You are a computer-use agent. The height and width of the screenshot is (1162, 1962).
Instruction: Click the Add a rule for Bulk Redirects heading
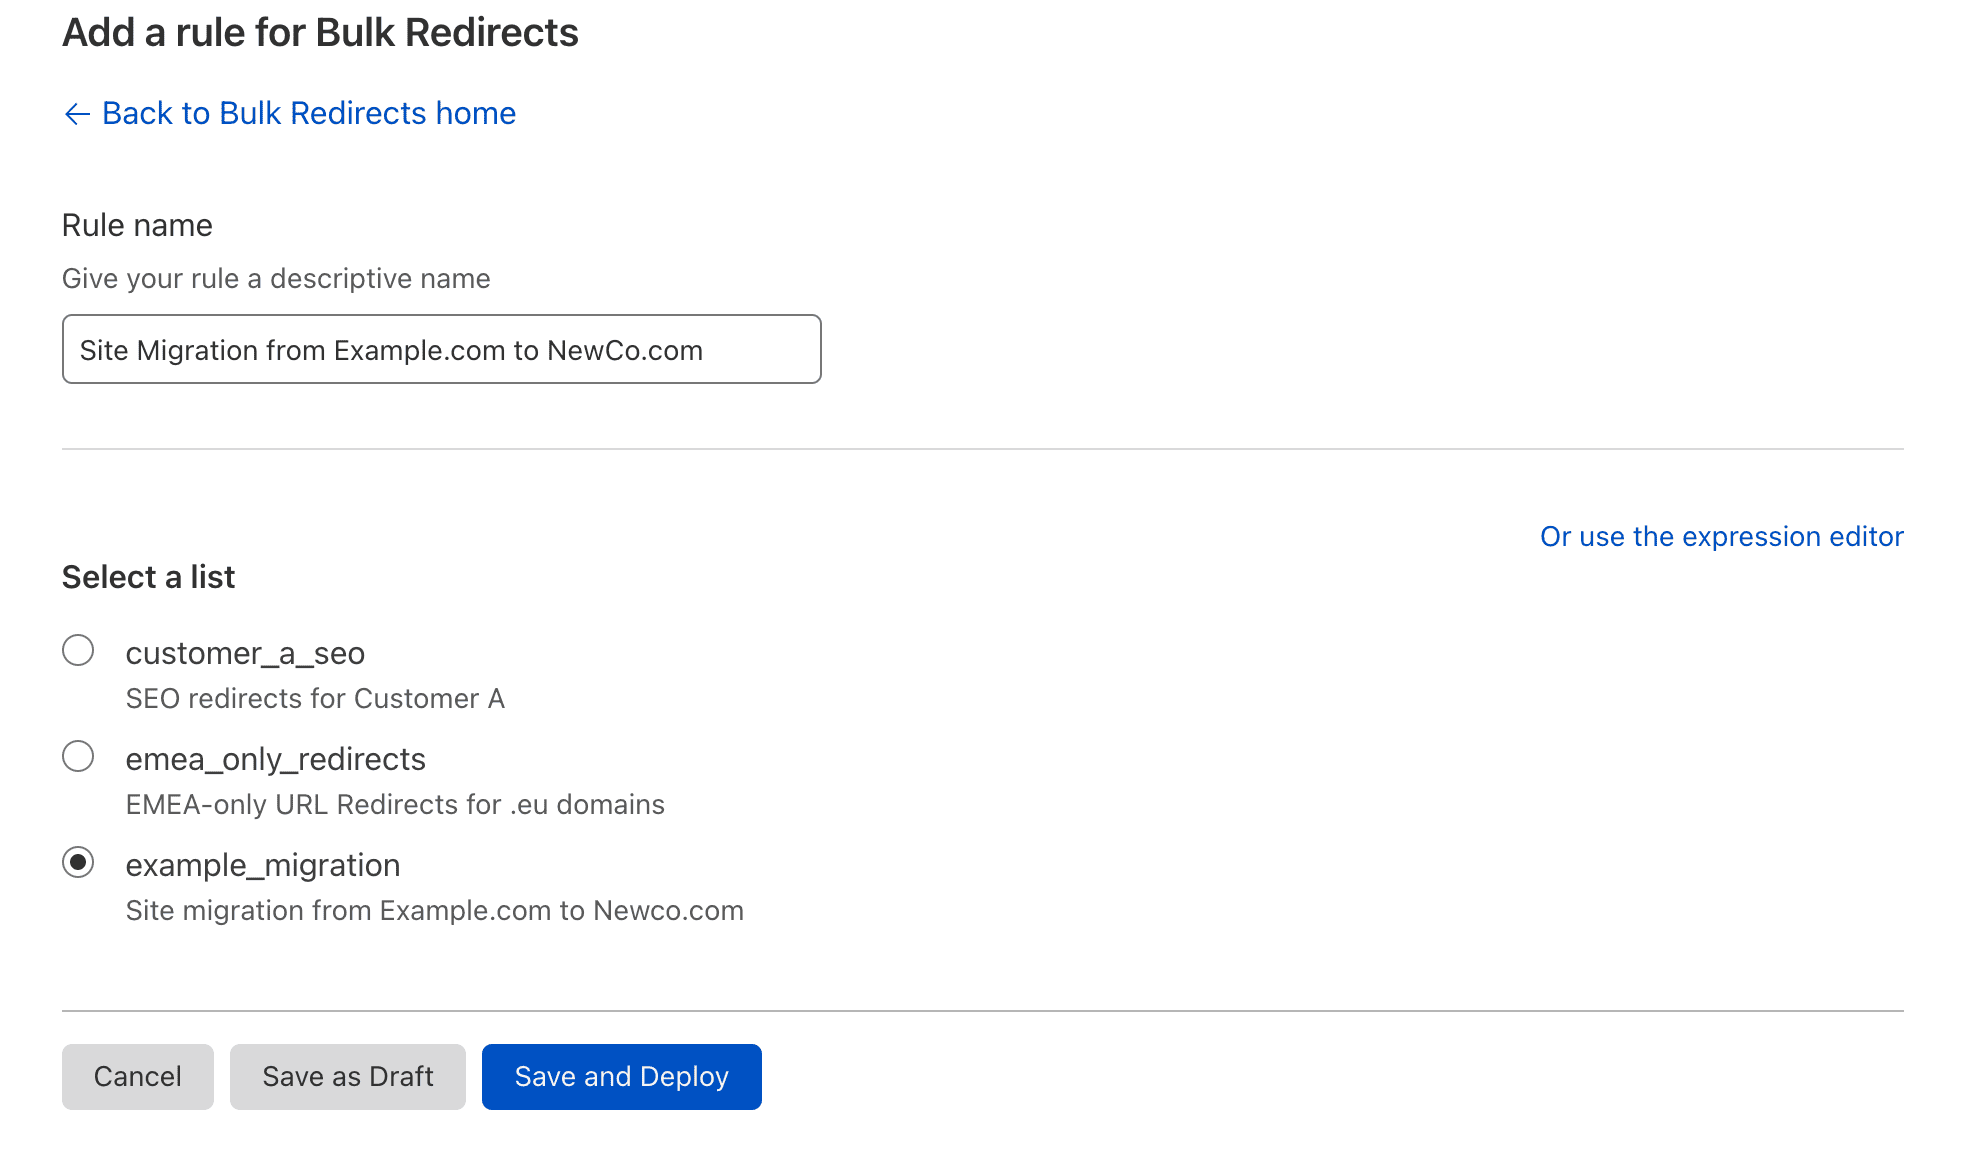click(321, 32)
